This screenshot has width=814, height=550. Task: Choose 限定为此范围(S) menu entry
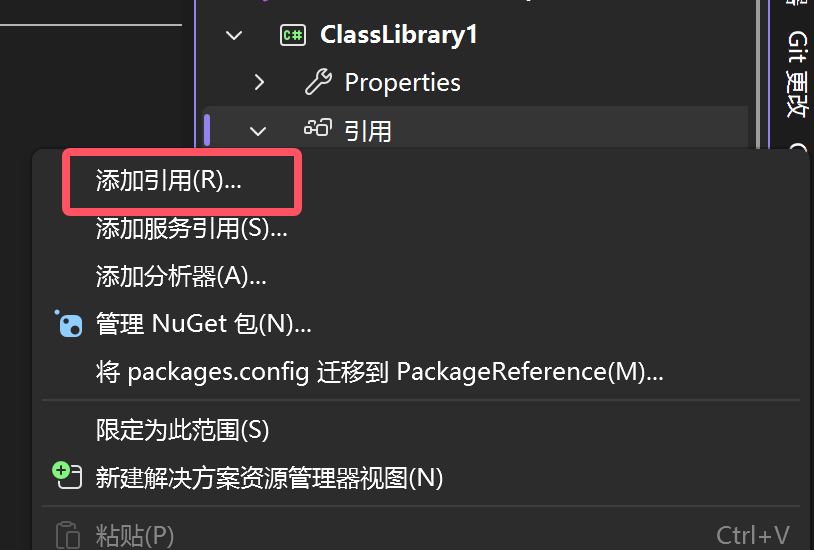click(x=182, y=430)
